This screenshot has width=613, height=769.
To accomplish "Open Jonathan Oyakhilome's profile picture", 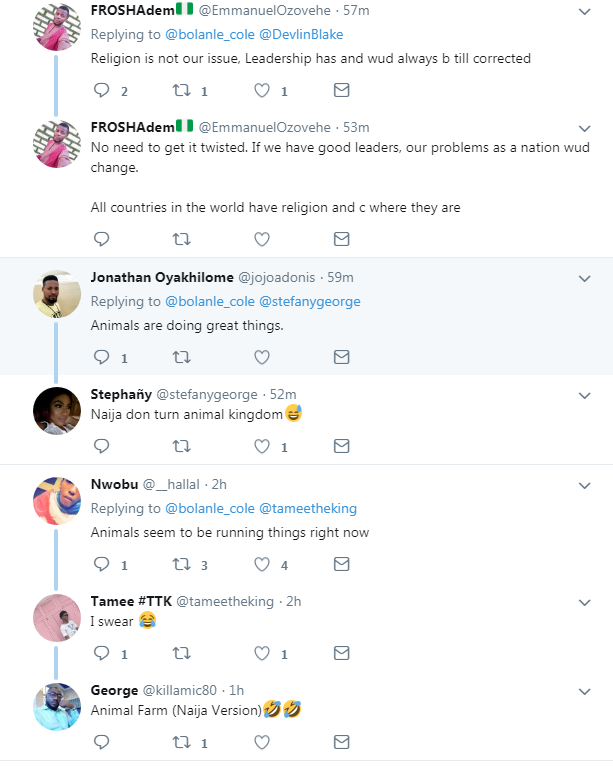I will pos(57,295).
